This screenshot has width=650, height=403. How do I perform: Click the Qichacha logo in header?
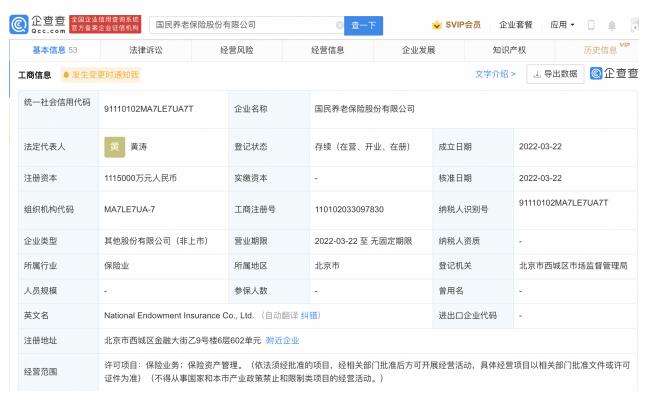pyautogui.click(x=37, y=23)
